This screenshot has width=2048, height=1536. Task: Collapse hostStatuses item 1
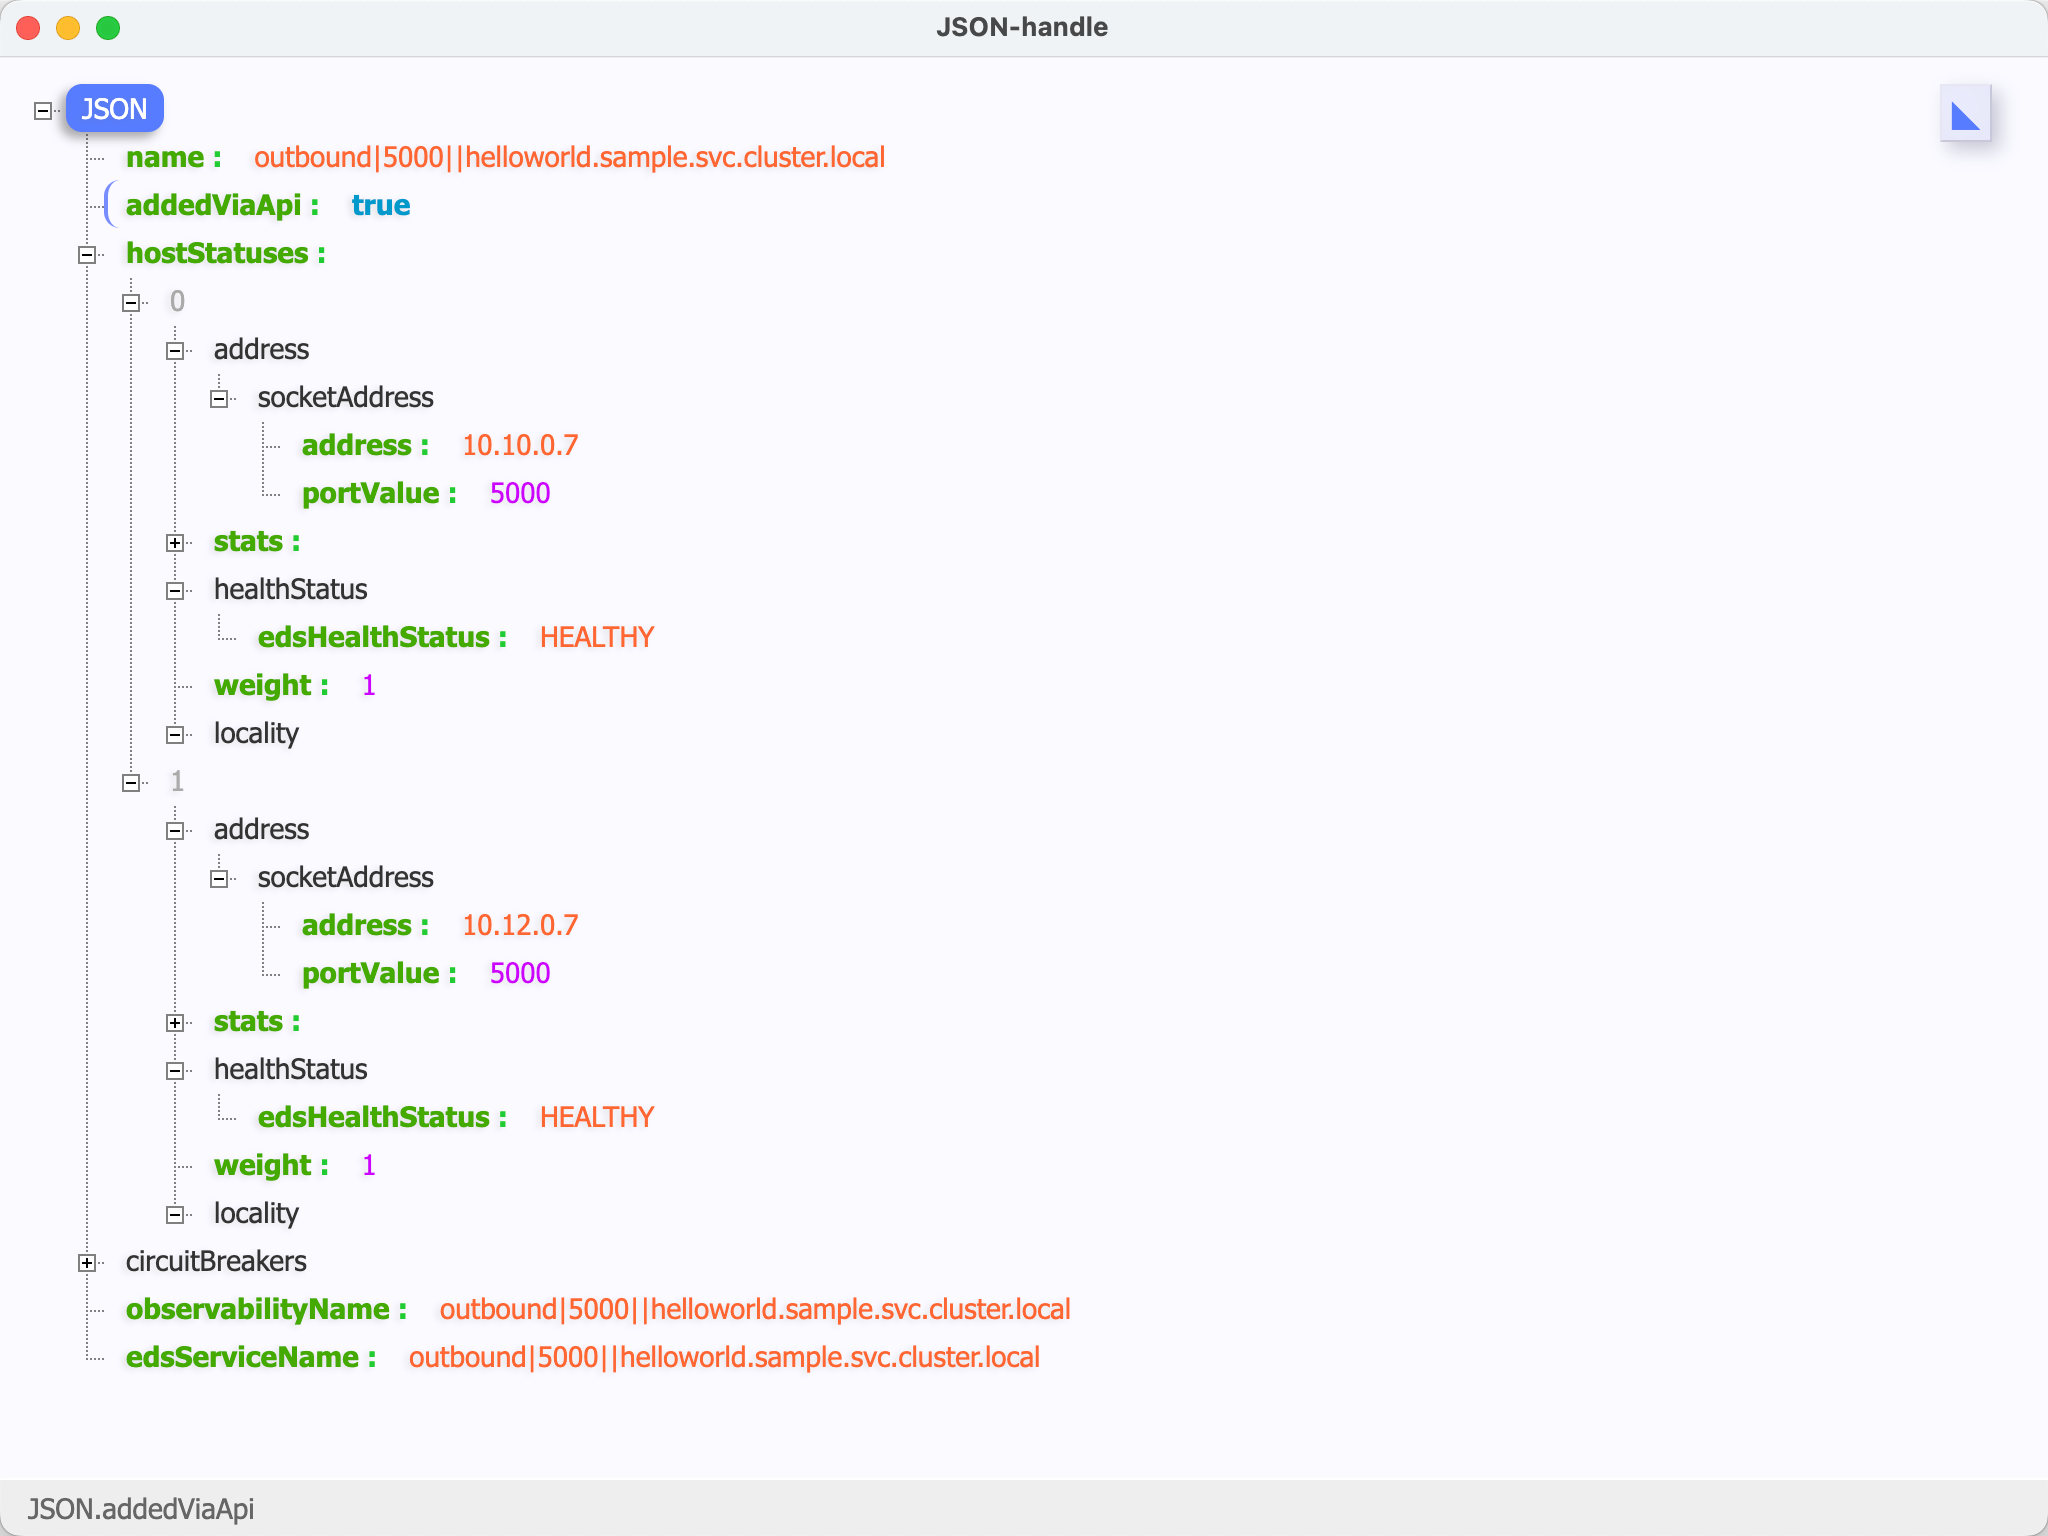tap(131, 782)
